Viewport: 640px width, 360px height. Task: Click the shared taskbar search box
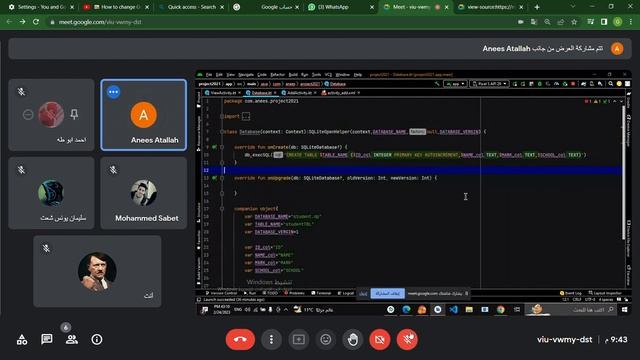coord(570,310)
